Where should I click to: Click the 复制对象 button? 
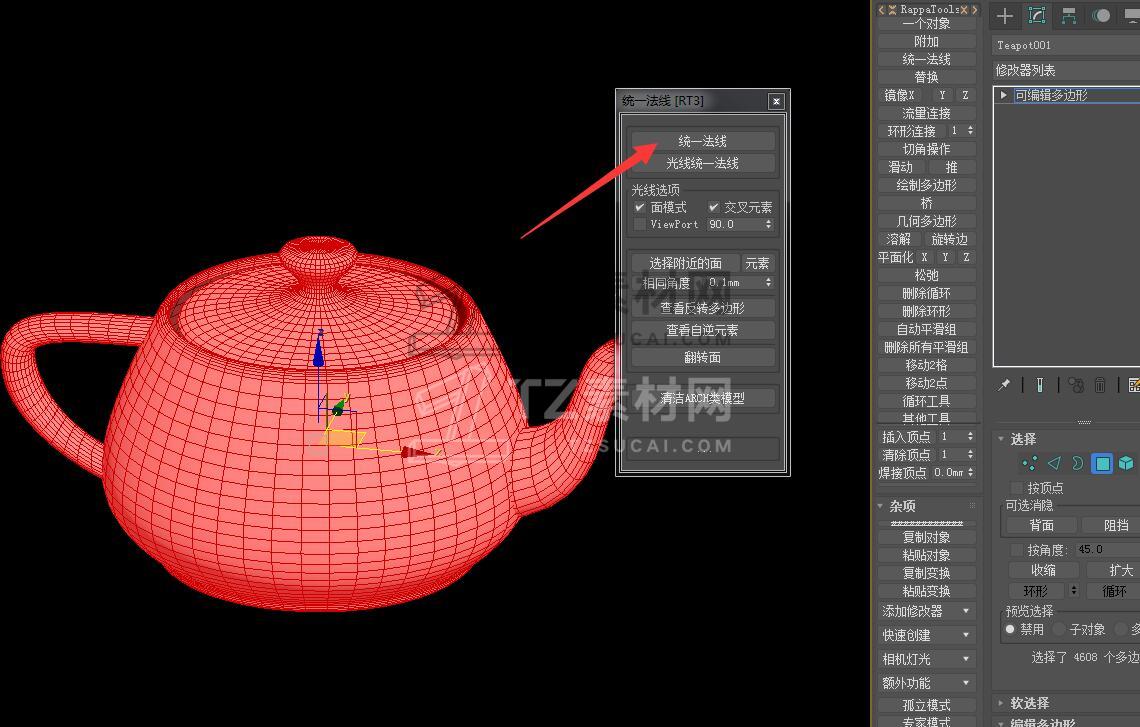926,537
